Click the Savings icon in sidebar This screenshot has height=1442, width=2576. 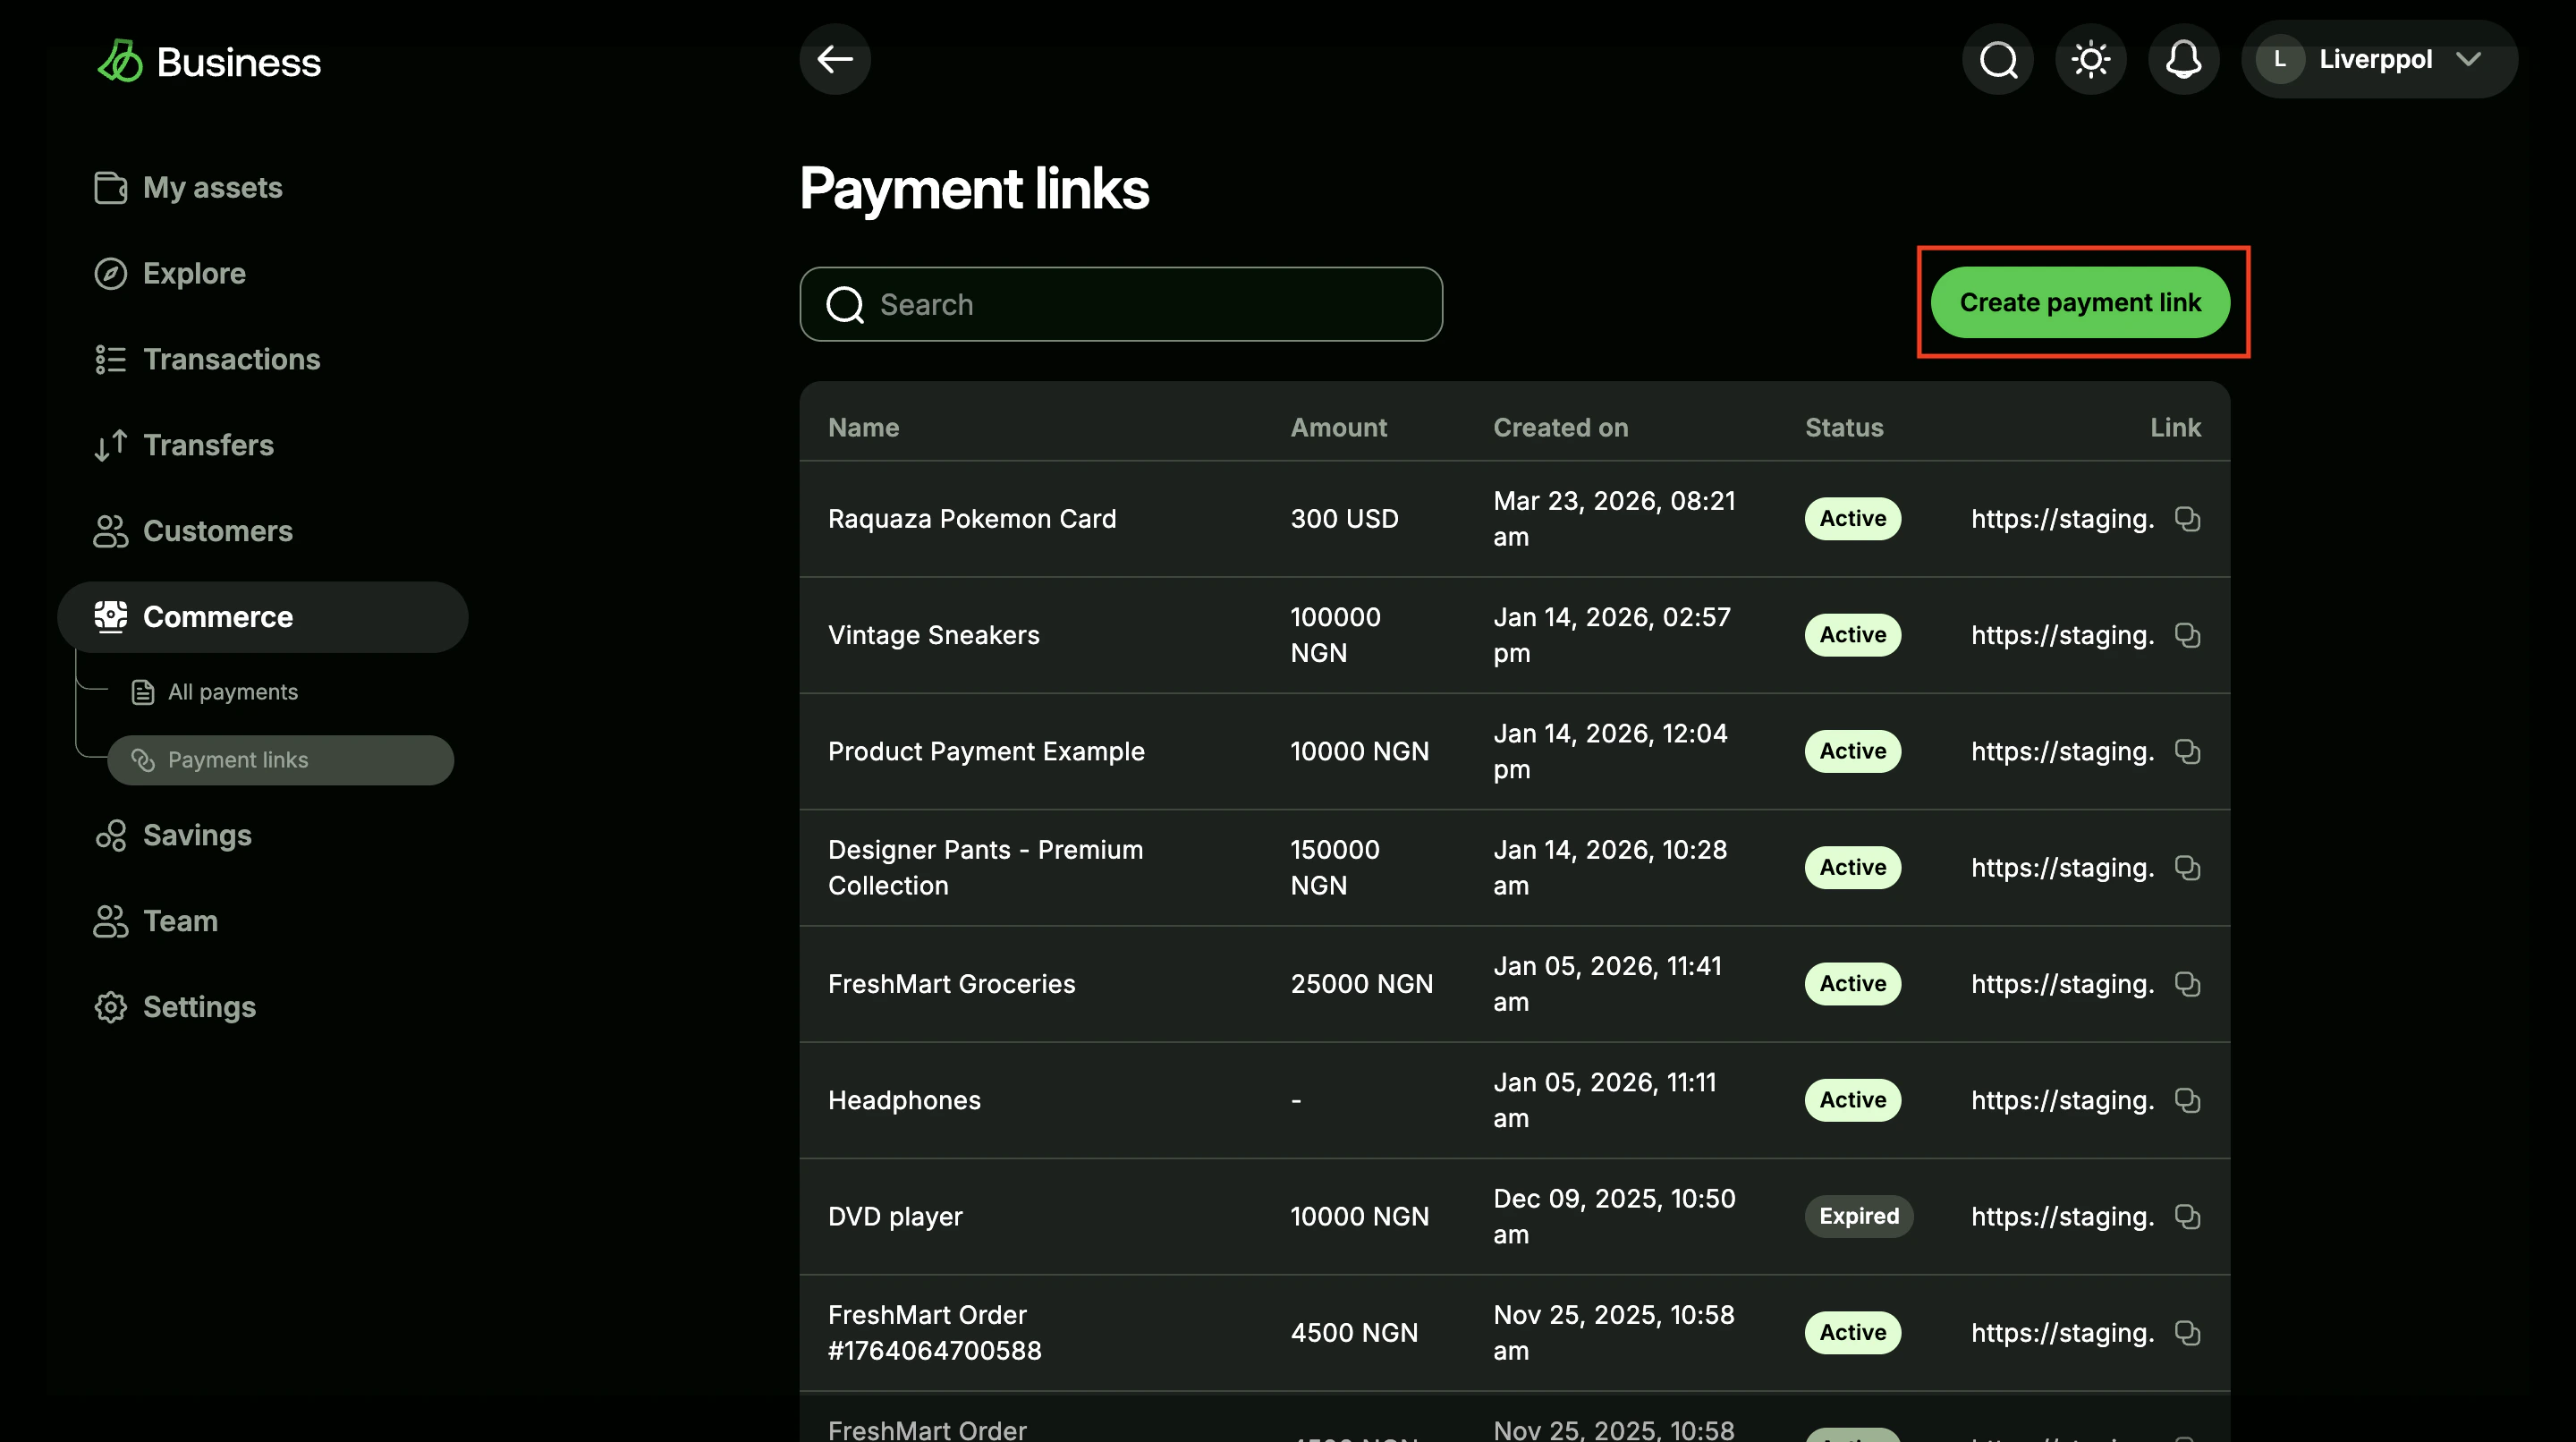(x=111, y=835)
